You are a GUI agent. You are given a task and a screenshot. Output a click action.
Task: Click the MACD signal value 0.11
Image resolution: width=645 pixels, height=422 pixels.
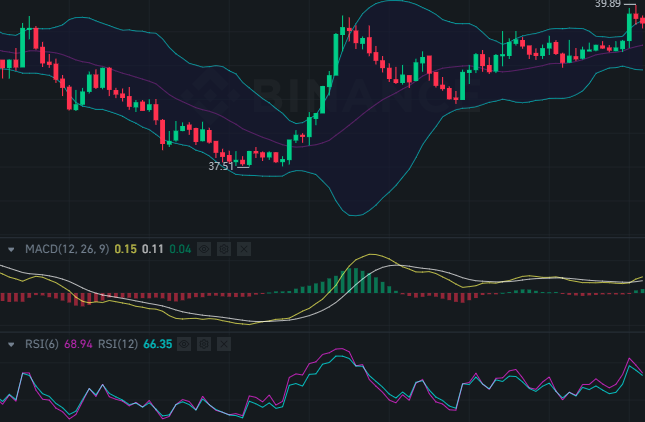[x=153, y=249]
